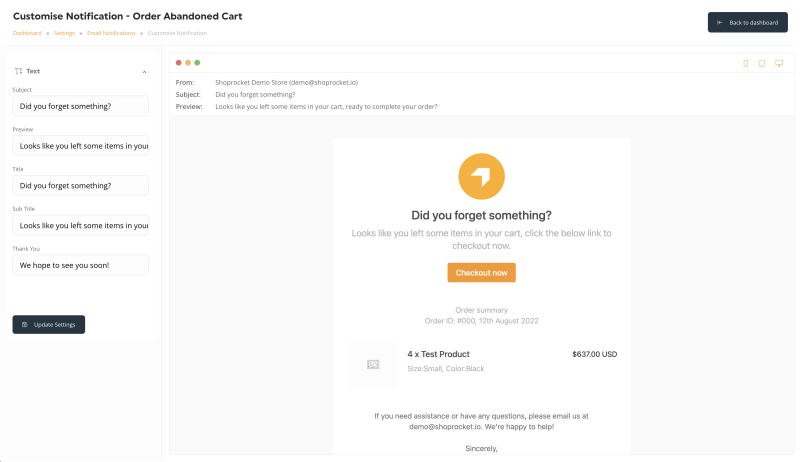Collapse the Text section chevron
The height and width of the screenshot is (462, 800).
tap(144, 72)
